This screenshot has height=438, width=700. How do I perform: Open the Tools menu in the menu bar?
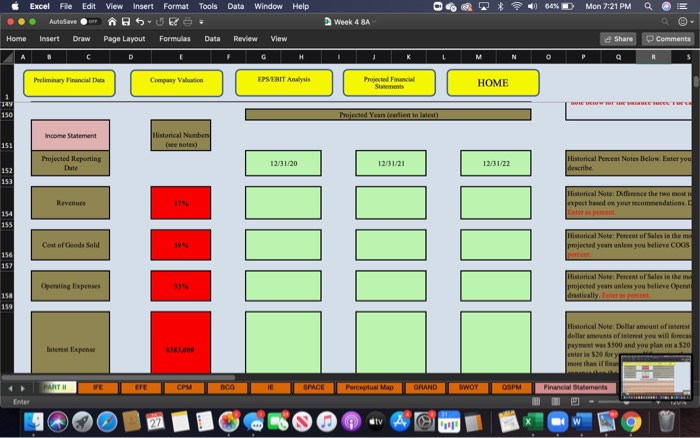click(x=208, y=6)
